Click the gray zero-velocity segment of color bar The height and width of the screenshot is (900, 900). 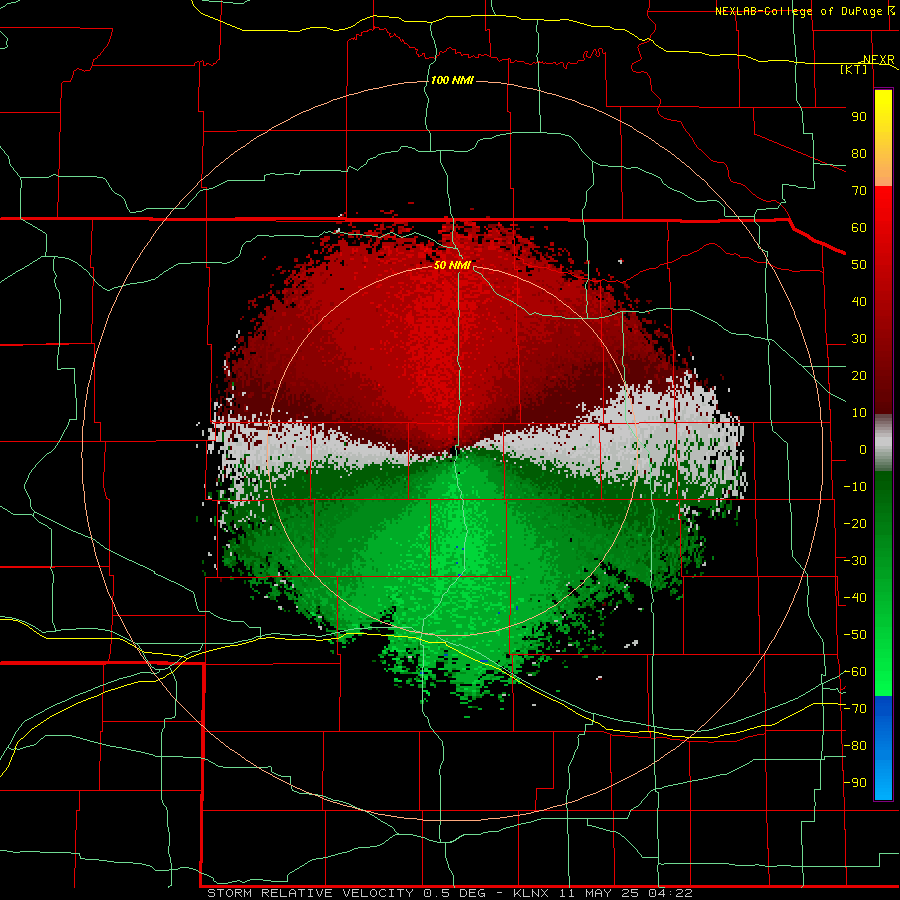point(883,443)
